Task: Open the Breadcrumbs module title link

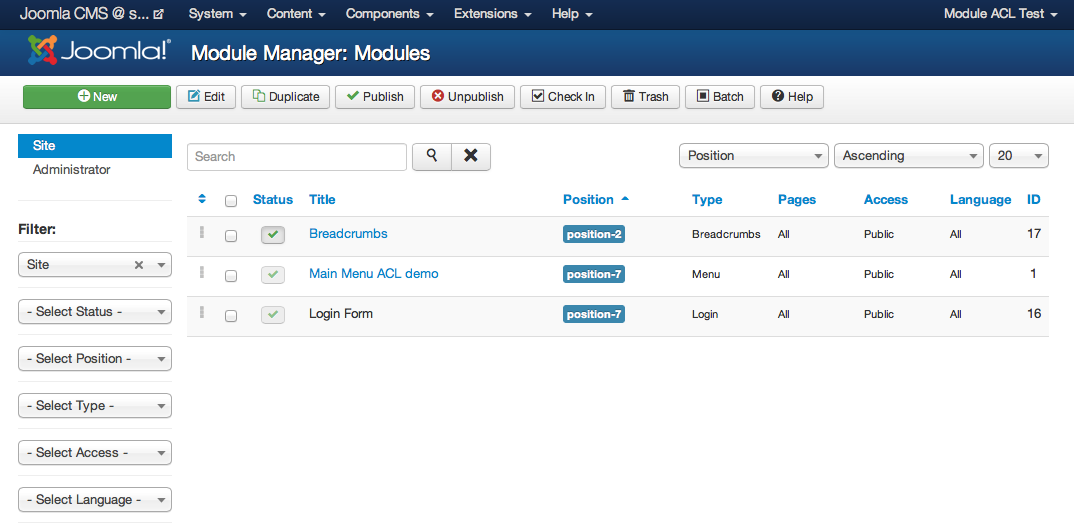Action: click(348, 234)
